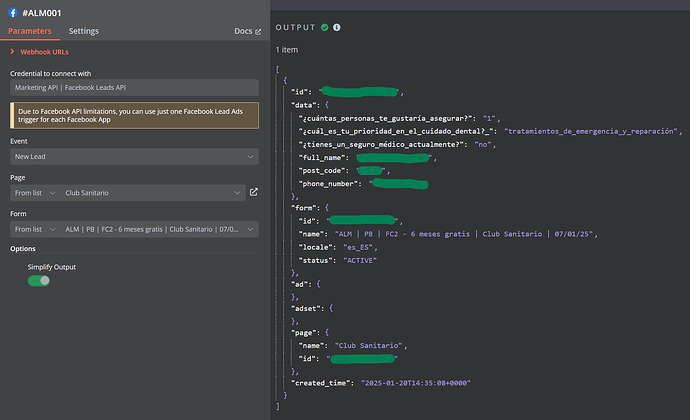Screen dimensions: 690x420
Task: Click the Docs external-link arrow icon
Action: point(258,32)
